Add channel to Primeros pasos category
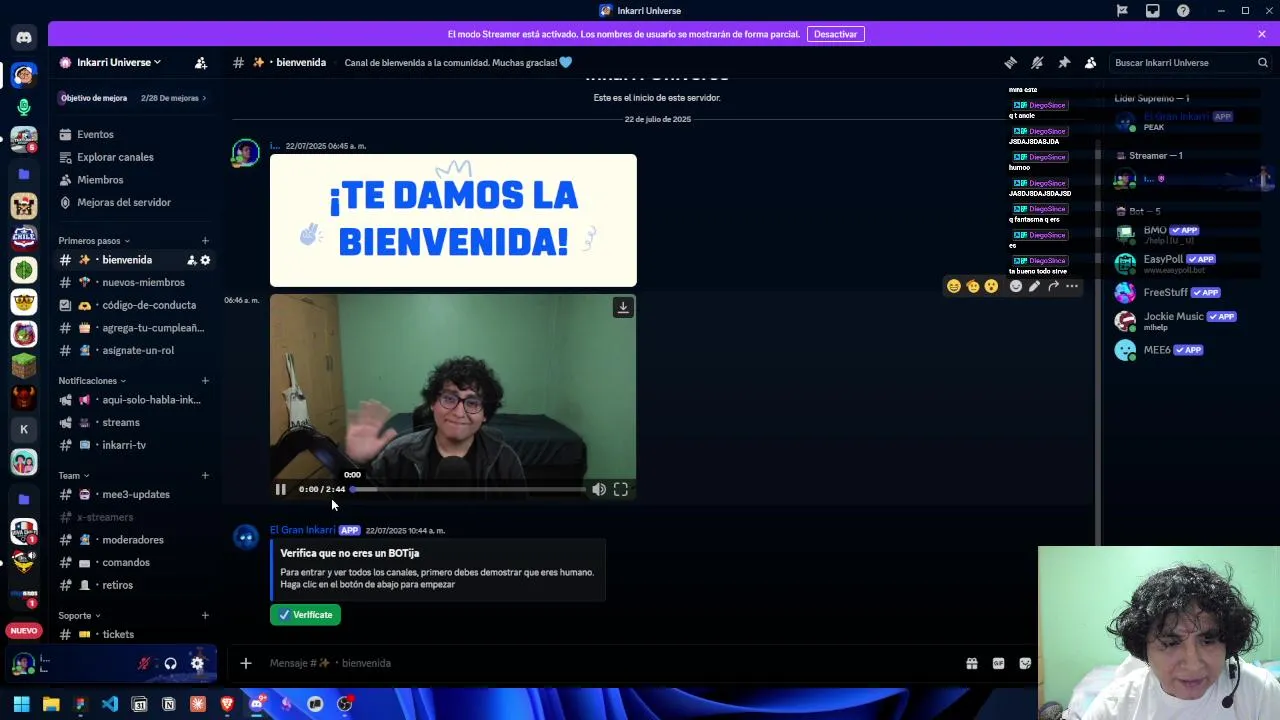This screenshot has width=1280, height=720. tap(205, 241)
